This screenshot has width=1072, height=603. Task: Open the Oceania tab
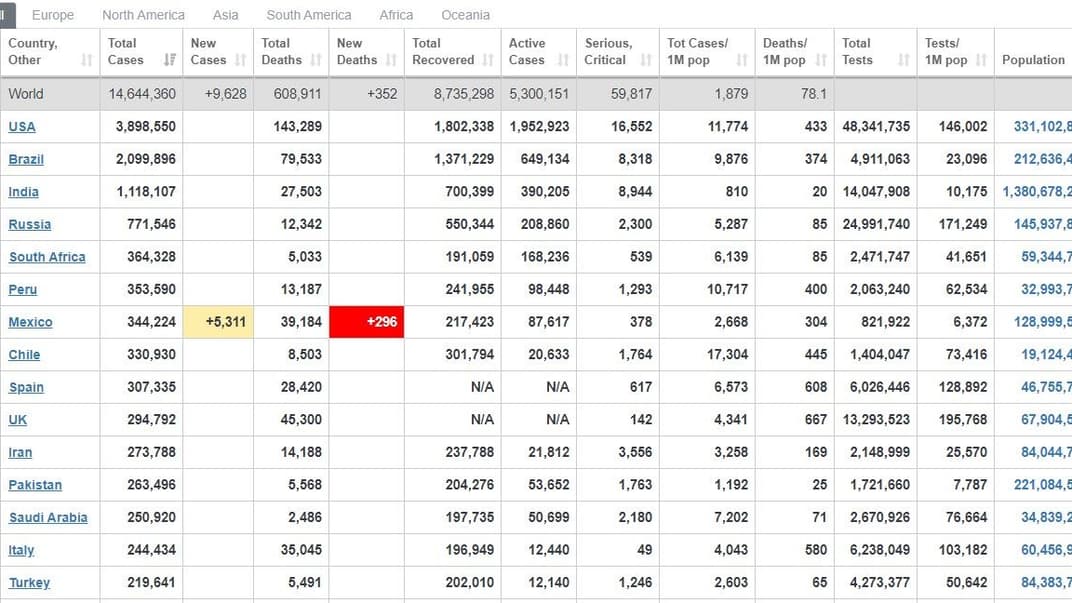pyautogui.click(x=465, y=15)
